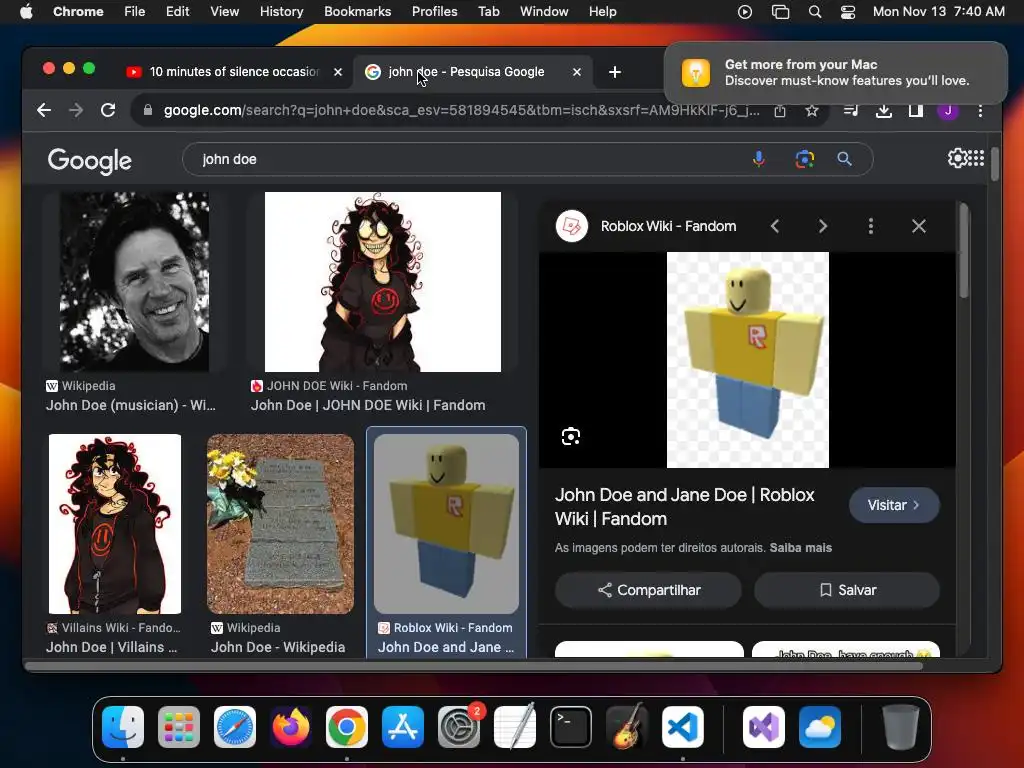
Task: Close the john doe Google tab
Action: coord(577,72)
